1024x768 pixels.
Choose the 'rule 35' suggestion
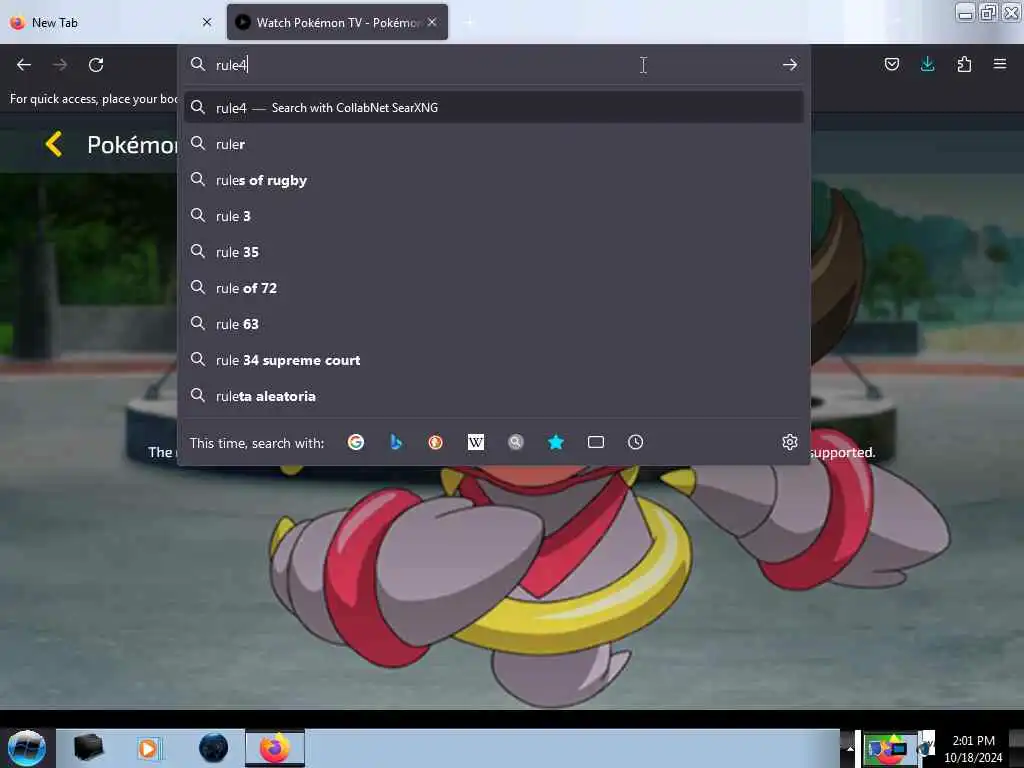[x=494, y=251]
